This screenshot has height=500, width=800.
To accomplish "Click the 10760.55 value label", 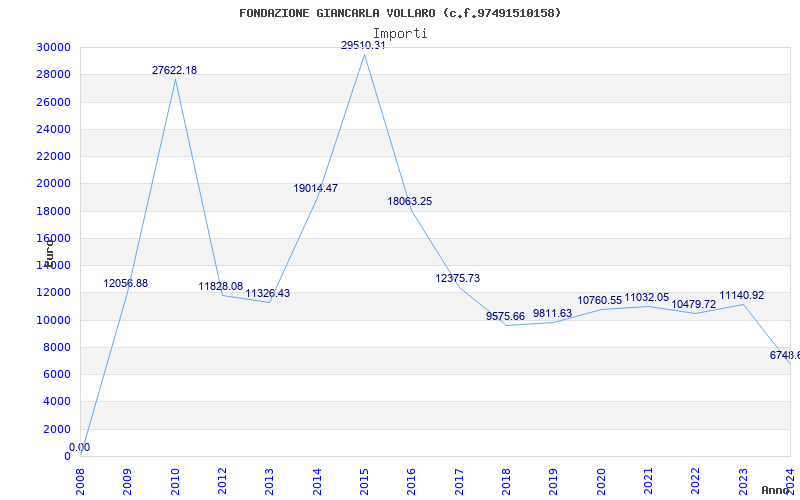I will pos(599,301).
